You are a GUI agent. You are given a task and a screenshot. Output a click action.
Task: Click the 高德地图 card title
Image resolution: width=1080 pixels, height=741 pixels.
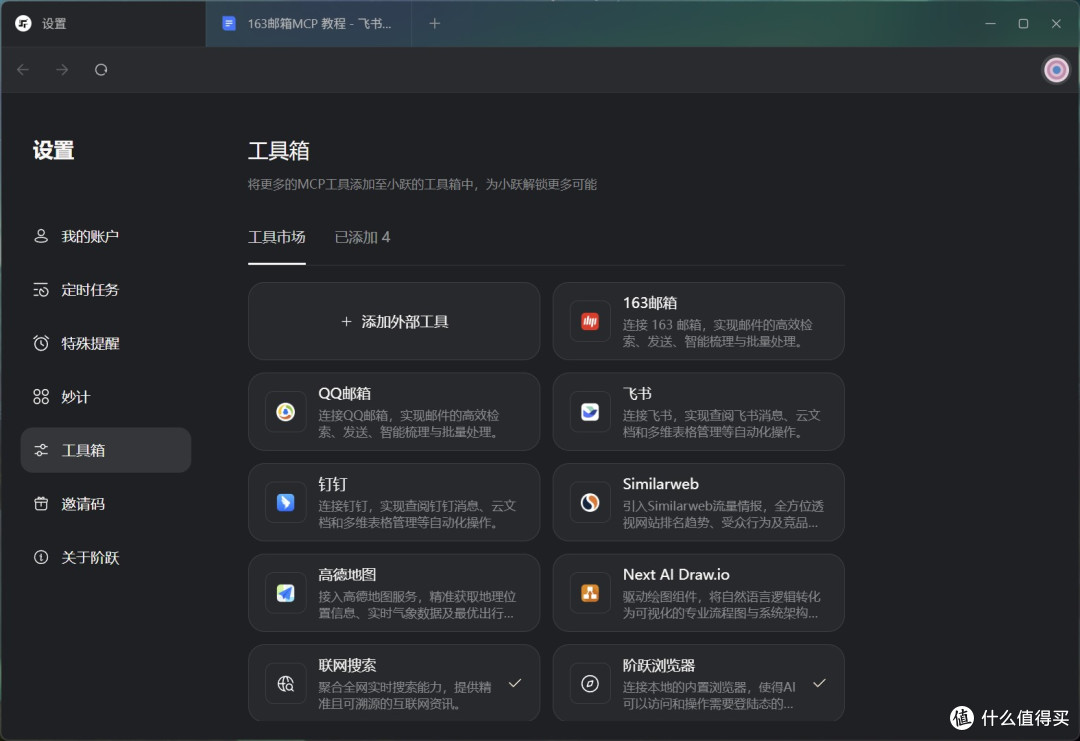(347, 574)
